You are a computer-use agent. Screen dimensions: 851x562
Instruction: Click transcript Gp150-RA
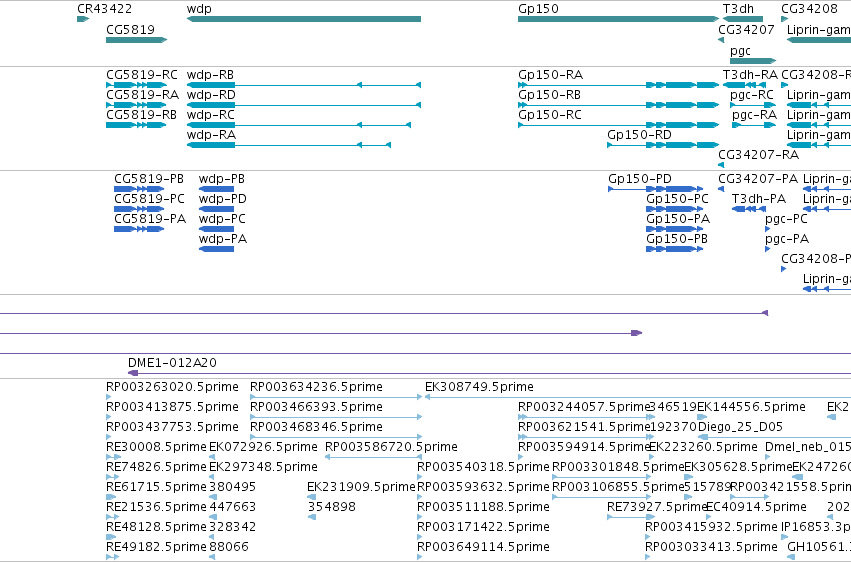pyautogui.click(x=619, y=85)
